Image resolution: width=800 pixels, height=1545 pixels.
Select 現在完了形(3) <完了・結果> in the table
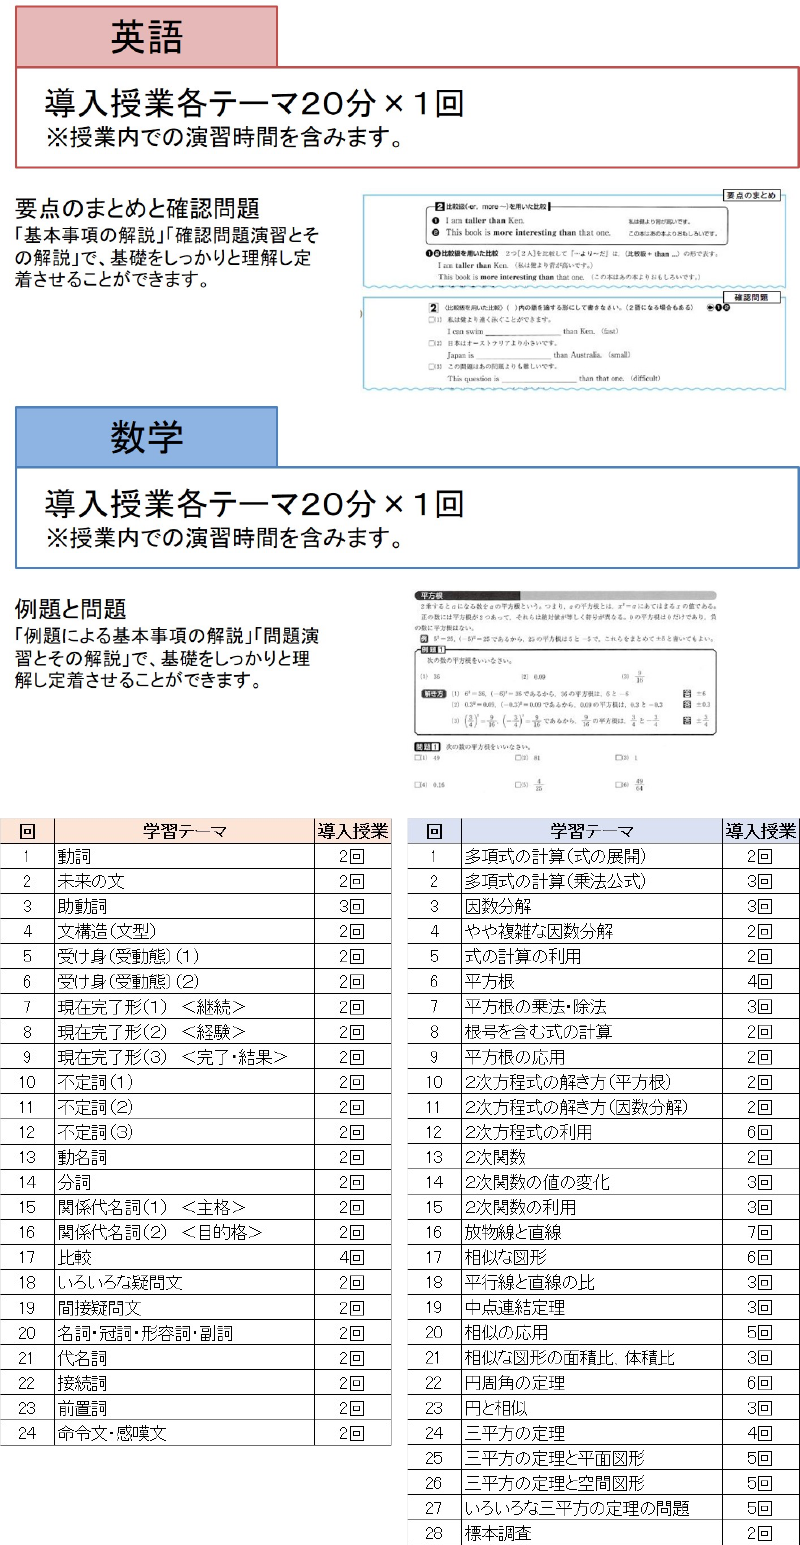184,1056
